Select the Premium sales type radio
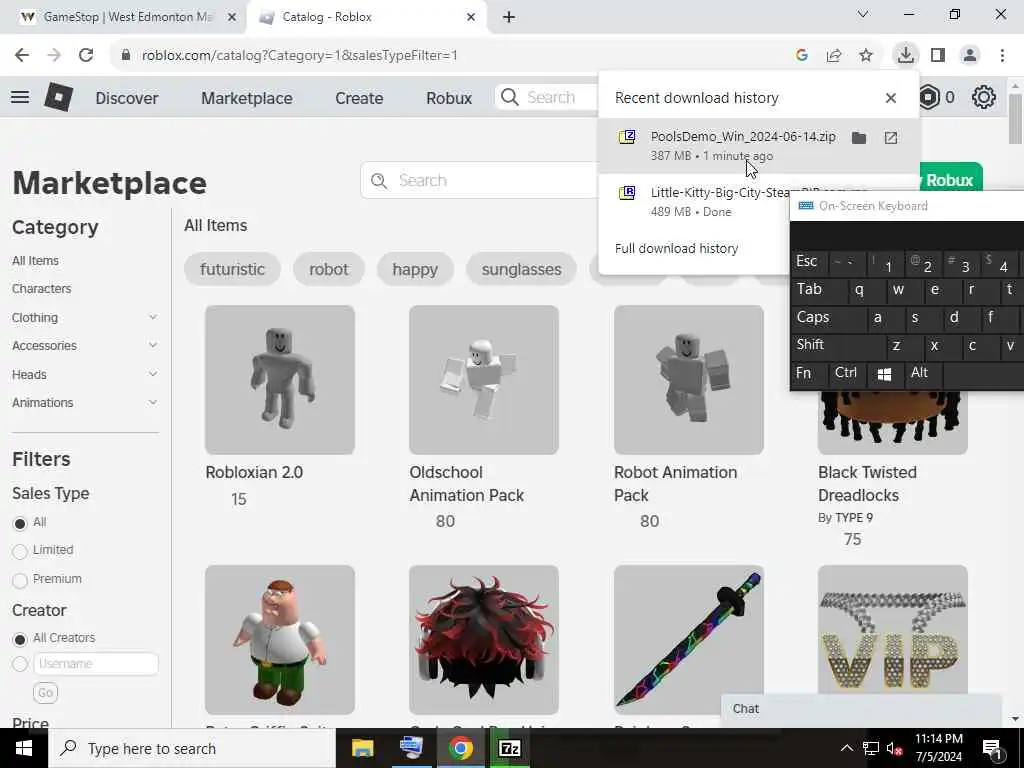Image resolution: width=1024 pixels, height=768 pixels. click(20, 580)
